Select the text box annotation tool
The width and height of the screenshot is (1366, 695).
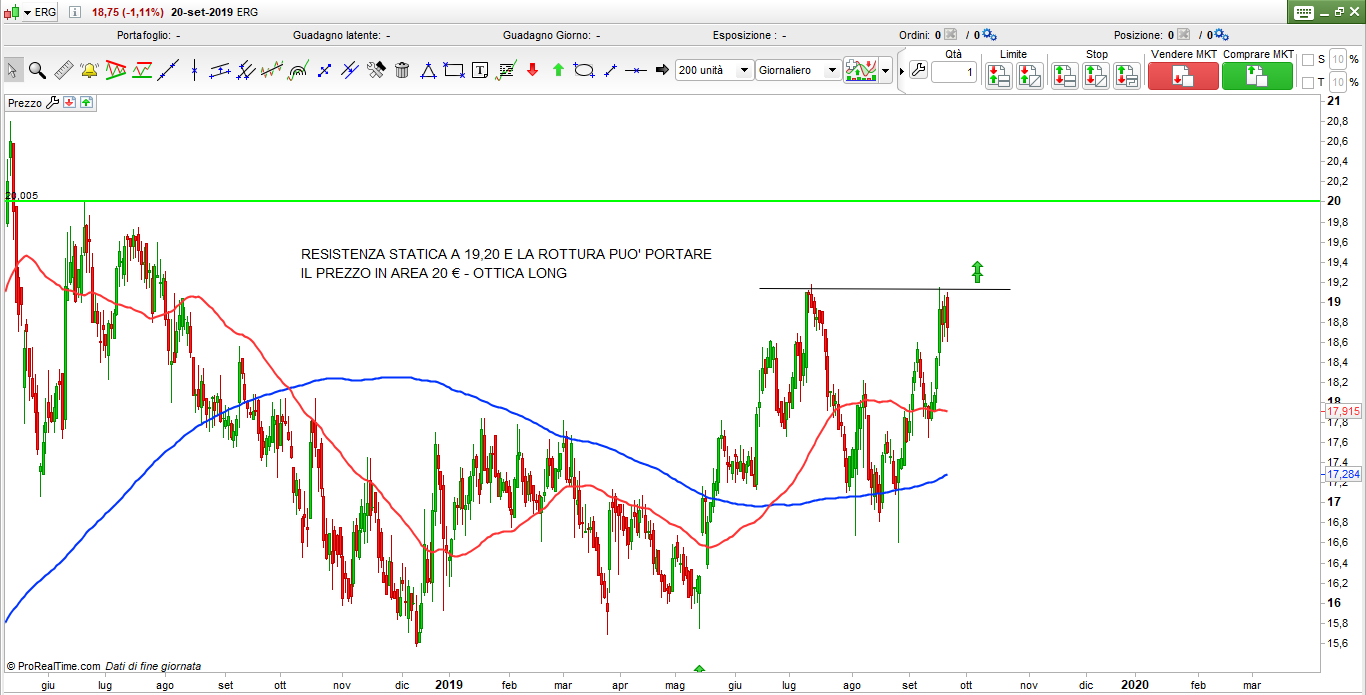pos(480,70)
